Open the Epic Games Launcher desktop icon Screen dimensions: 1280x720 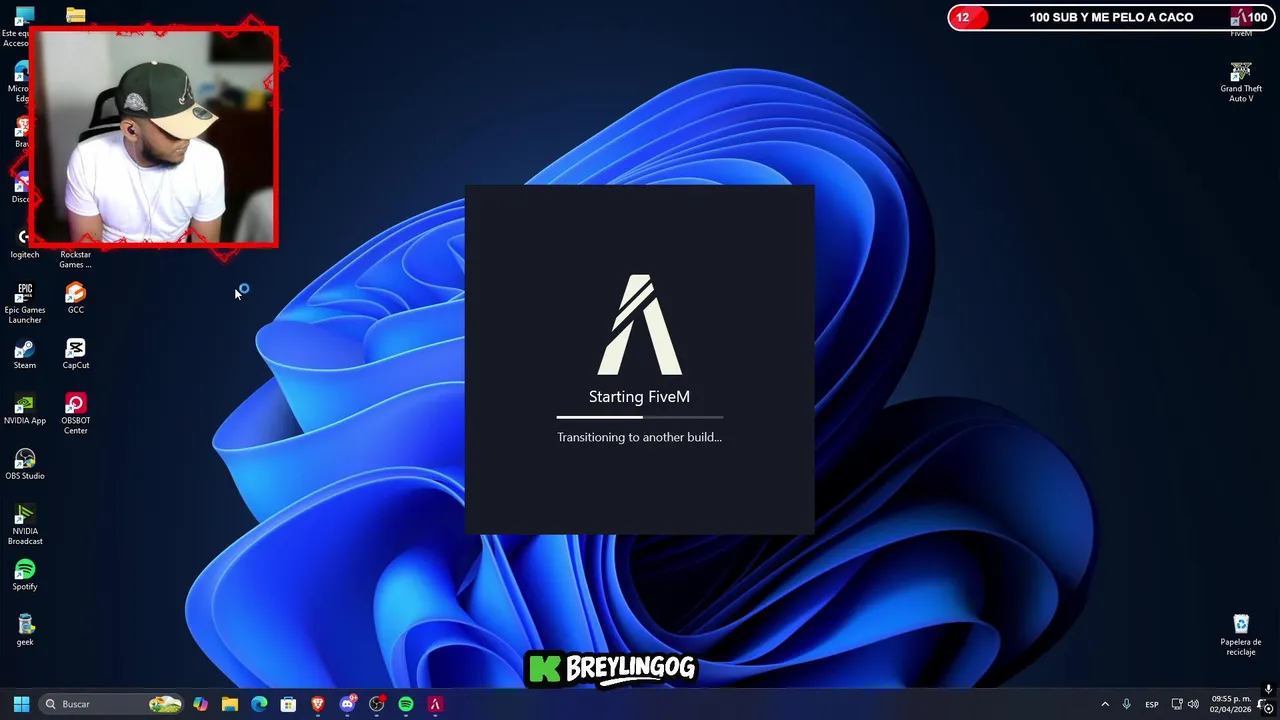coord(25,303)
